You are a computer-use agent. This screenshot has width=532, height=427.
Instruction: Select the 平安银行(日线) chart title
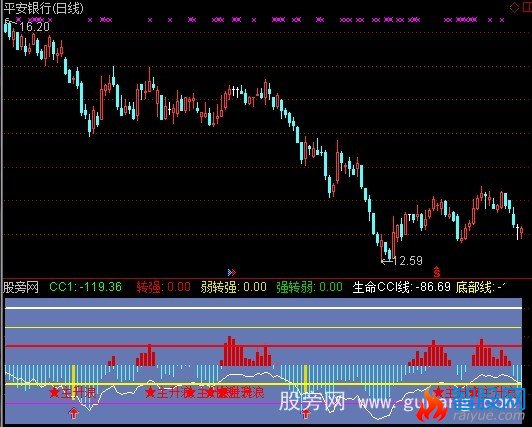pyautogui.click(x=43, y=8)
